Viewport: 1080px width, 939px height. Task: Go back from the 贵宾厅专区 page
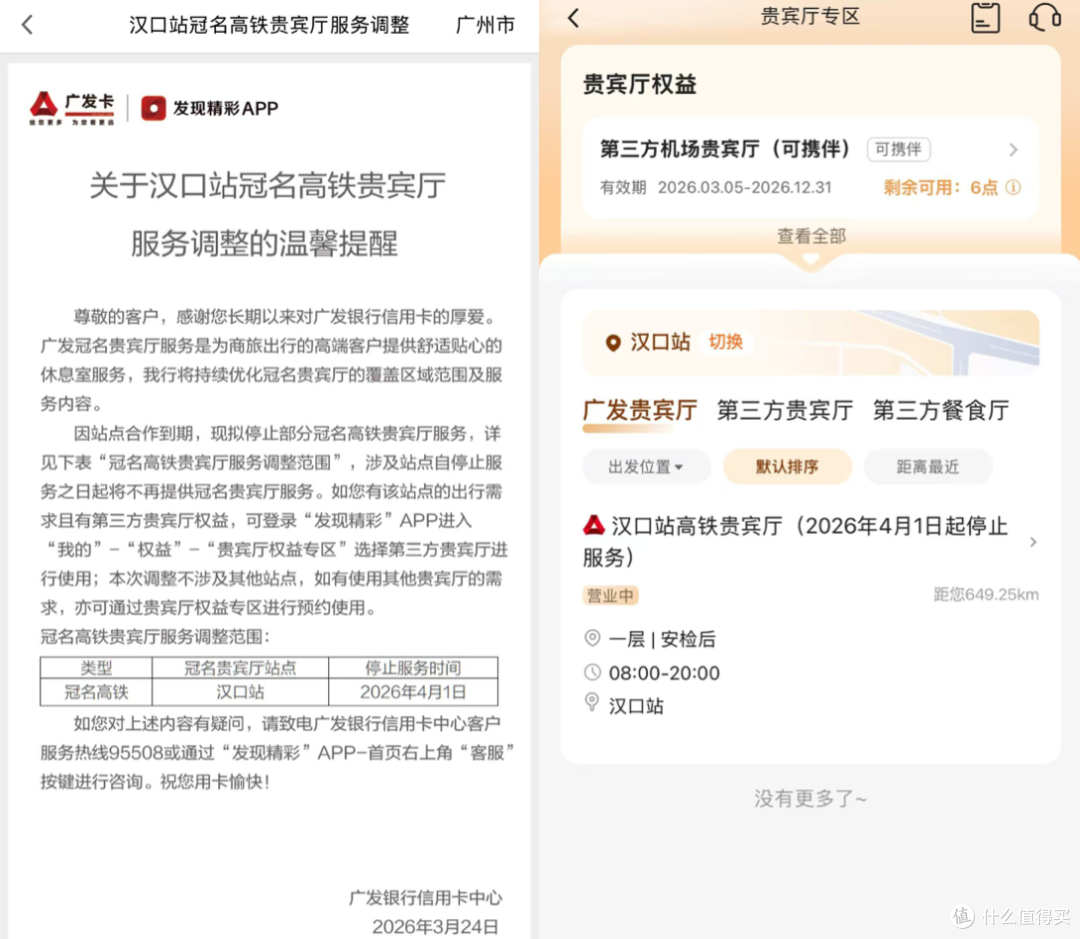pyautogui.click(x=573, y=17)
